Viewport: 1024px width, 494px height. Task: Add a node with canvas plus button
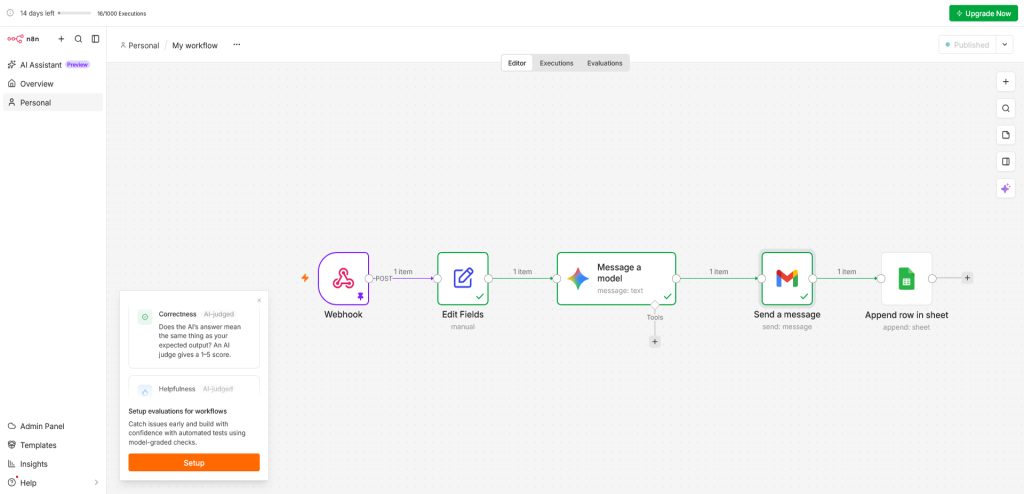(x=1006, y=82)
